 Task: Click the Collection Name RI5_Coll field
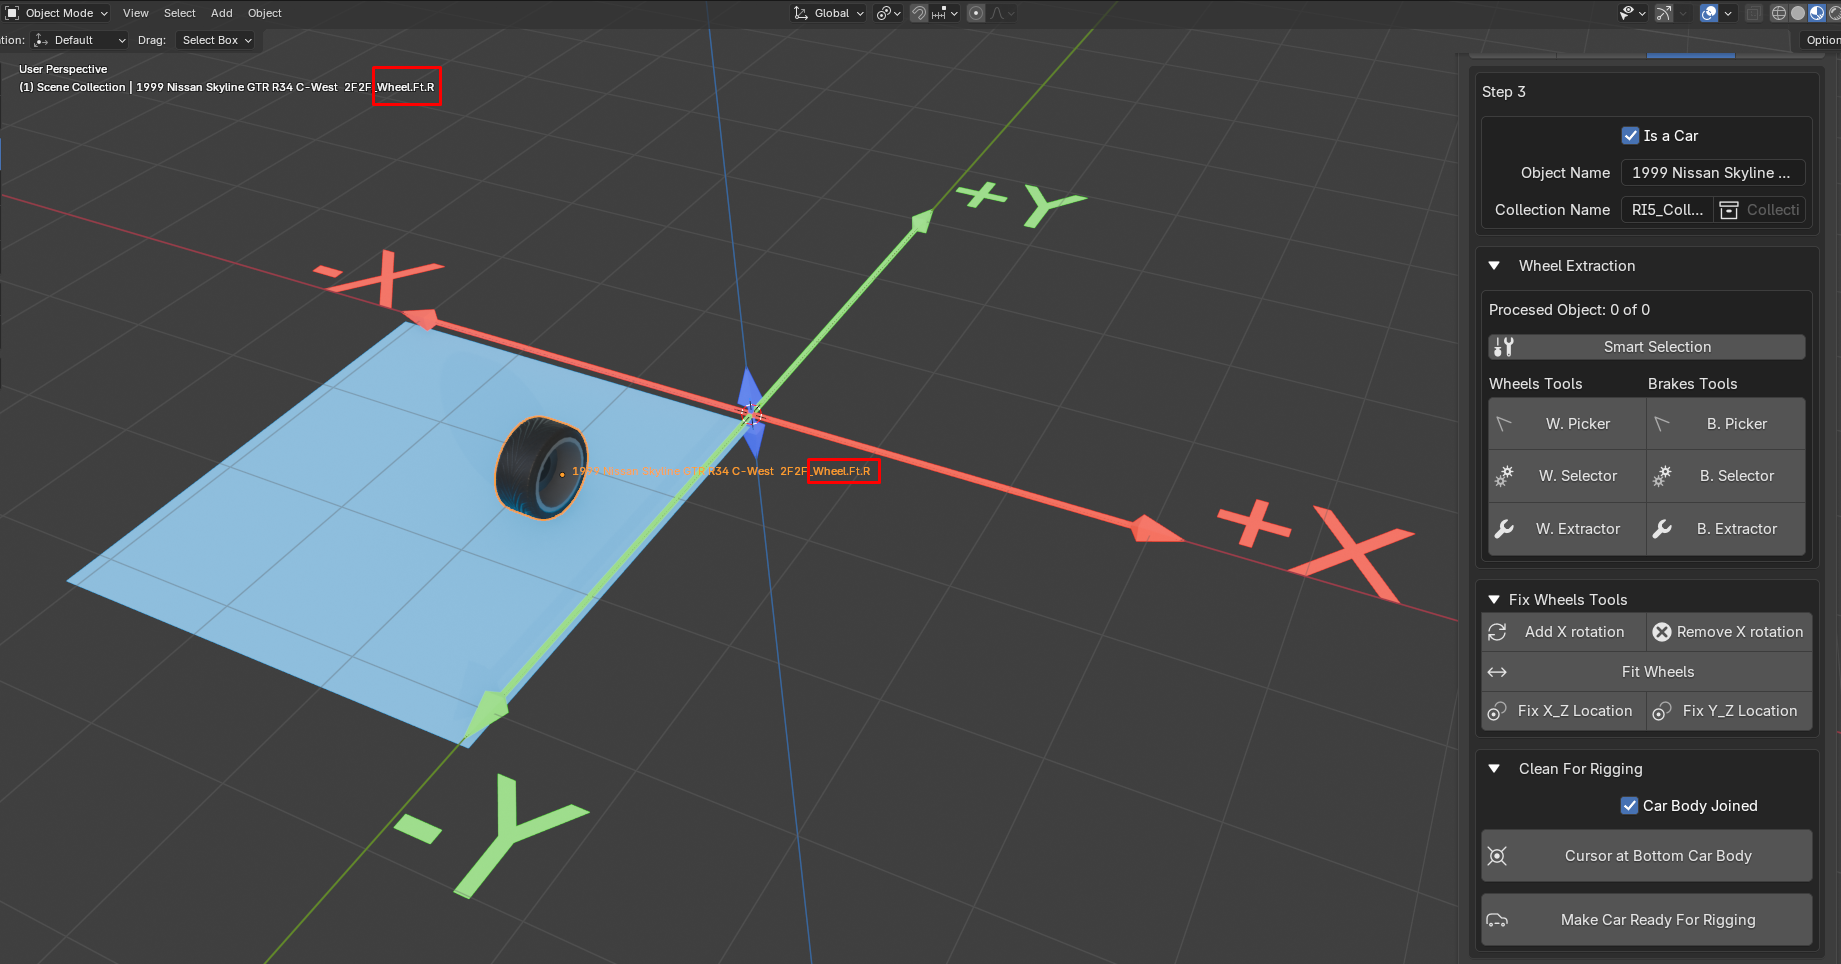click(x=1667, y=210)
